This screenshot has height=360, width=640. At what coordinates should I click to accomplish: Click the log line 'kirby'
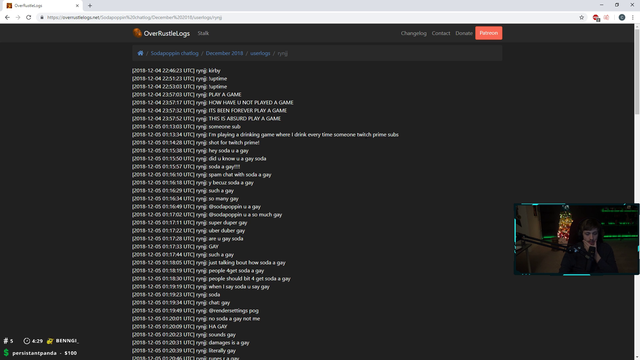point(176,71)
